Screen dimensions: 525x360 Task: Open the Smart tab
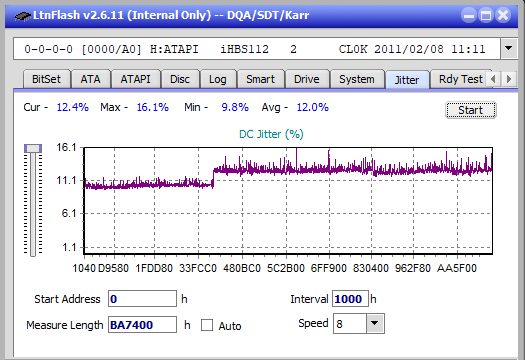tap(260, 79)
